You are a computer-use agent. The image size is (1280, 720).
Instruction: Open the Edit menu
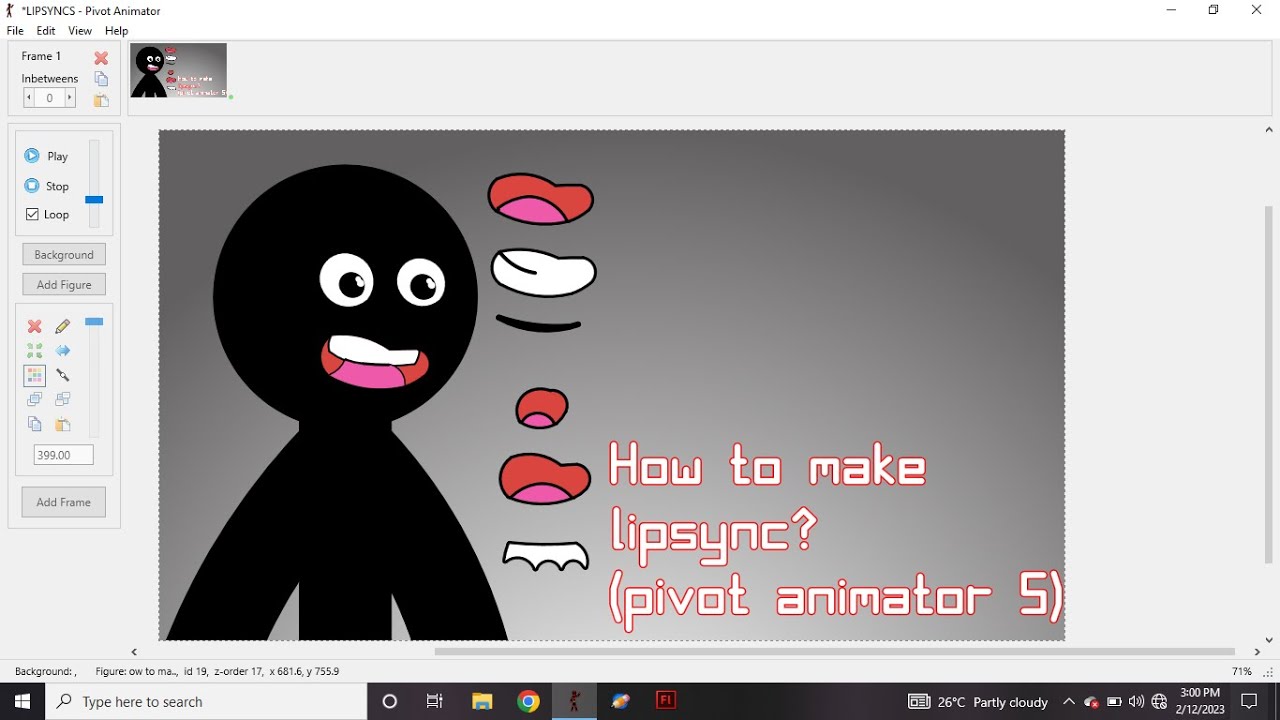click(46, 31)
